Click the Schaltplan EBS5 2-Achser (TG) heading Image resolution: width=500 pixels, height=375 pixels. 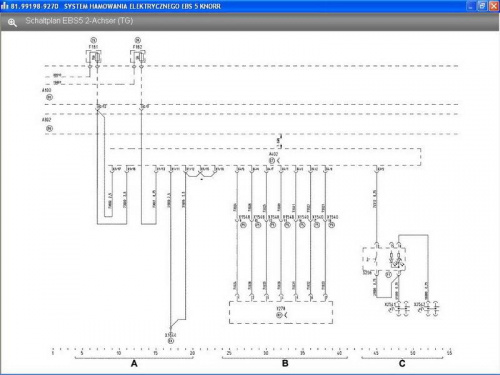79,21
